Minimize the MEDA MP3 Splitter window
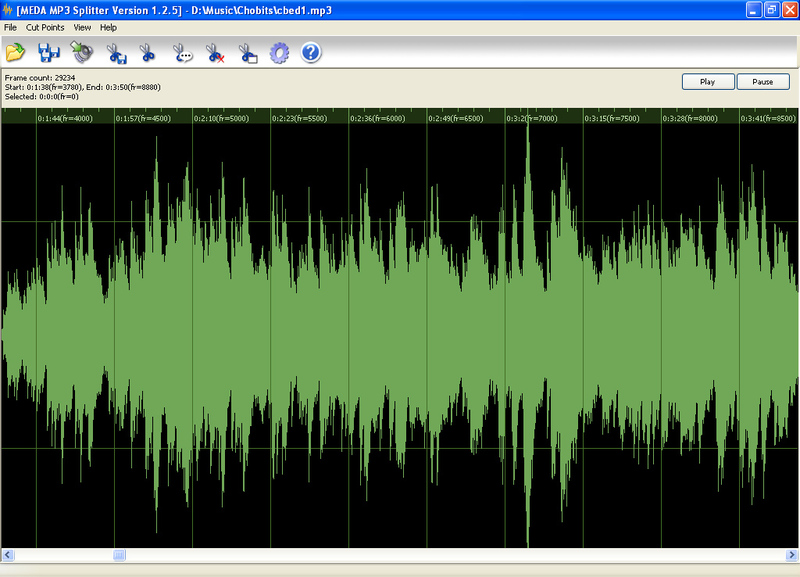 click(x=754, y=10)
